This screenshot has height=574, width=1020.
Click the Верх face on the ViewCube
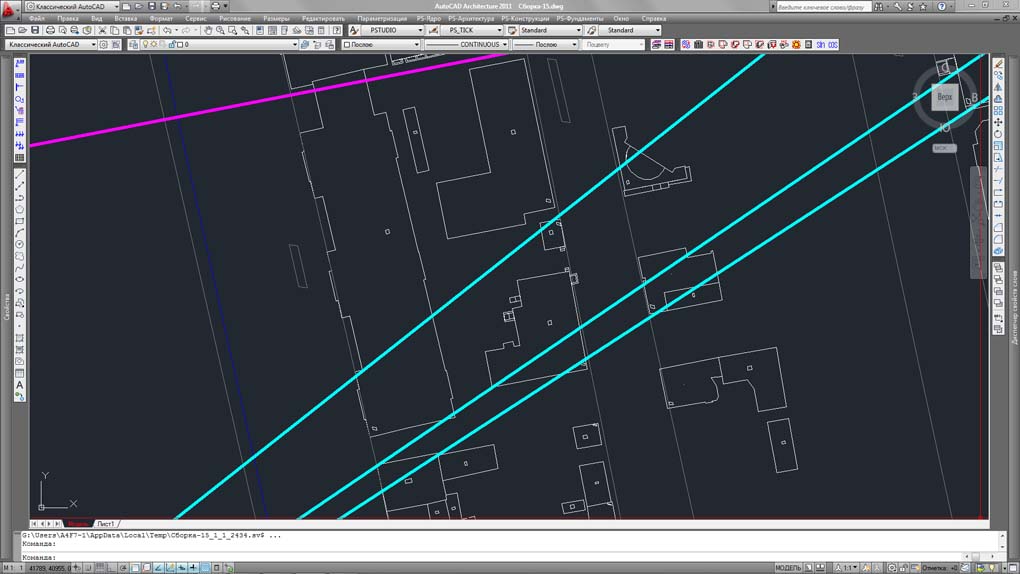tap(945, 97)
